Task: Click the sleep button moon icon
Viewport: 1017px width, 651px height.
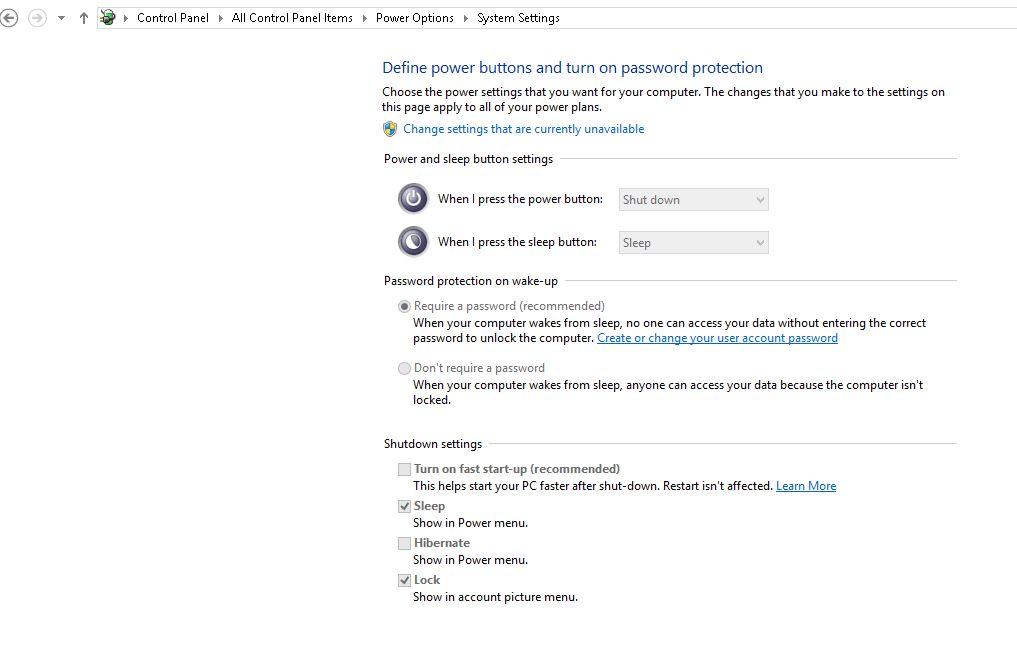Action: tap(413, 241)
